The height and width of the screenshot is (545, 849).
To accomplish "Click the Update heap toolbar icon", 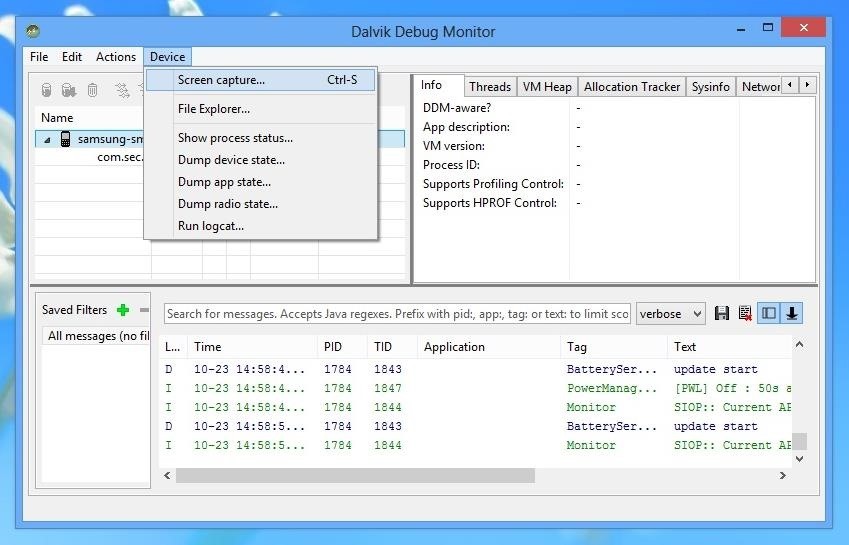I will (x=47, y=90).
